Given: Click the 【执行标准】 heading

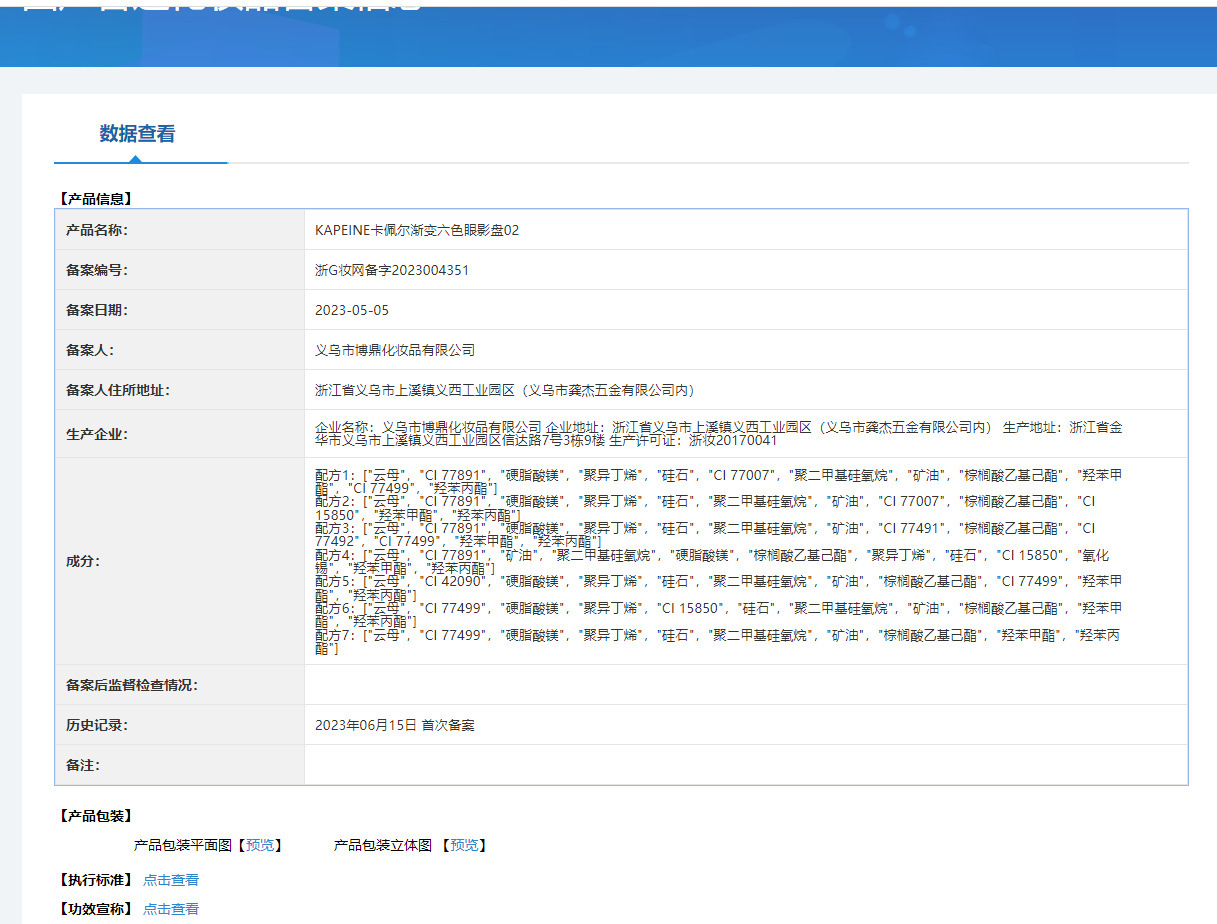Looking at the screenshot, I should [95, 880].
